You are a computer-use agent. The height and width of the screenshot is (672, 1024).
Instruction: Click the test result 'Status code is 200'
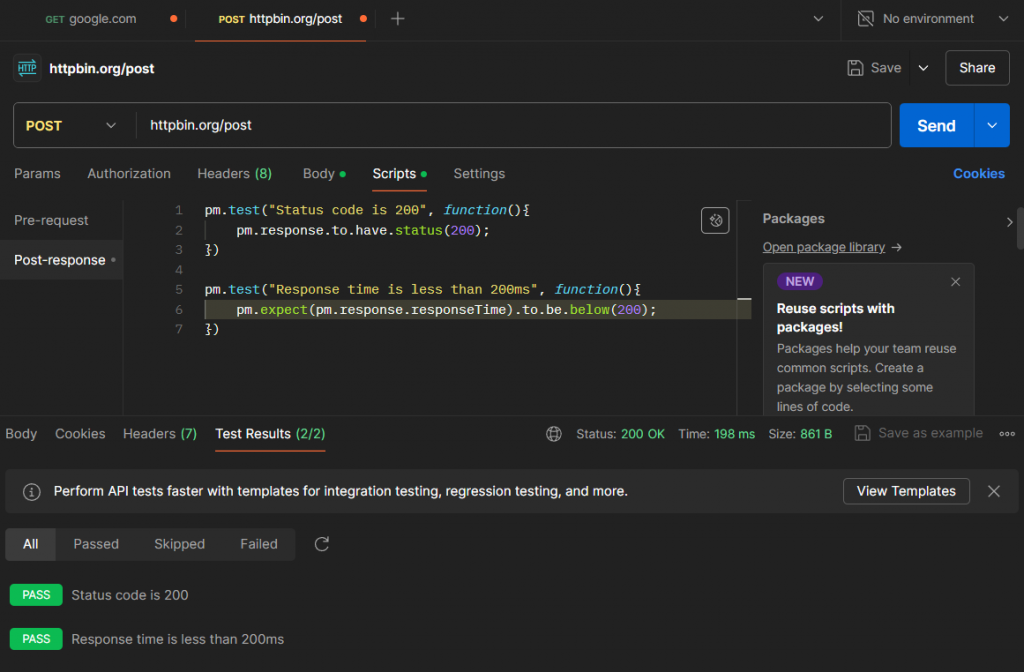pyautogui.click(x=129, y=595)
